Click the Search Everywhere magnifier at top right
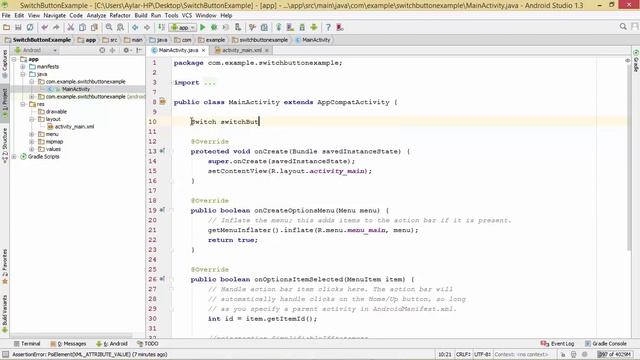 point(623,27)
